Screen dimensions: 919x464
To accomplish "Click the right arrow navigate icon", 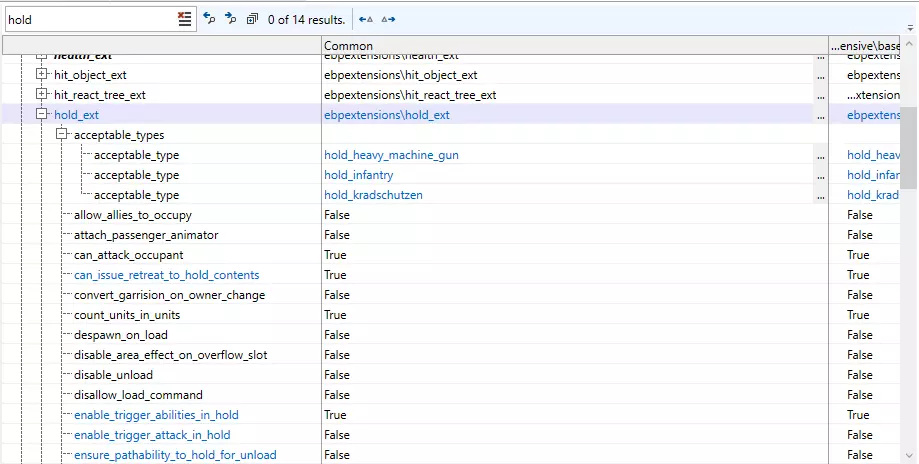I will pyautogui.click(x=388, y=19).
